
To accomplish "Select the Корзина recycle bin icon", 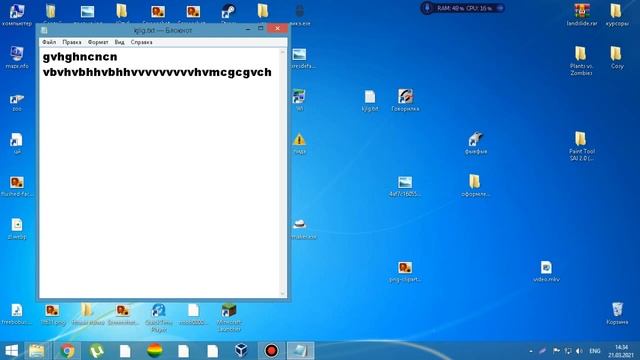I will pyautogui.click(x=617, y=313).
